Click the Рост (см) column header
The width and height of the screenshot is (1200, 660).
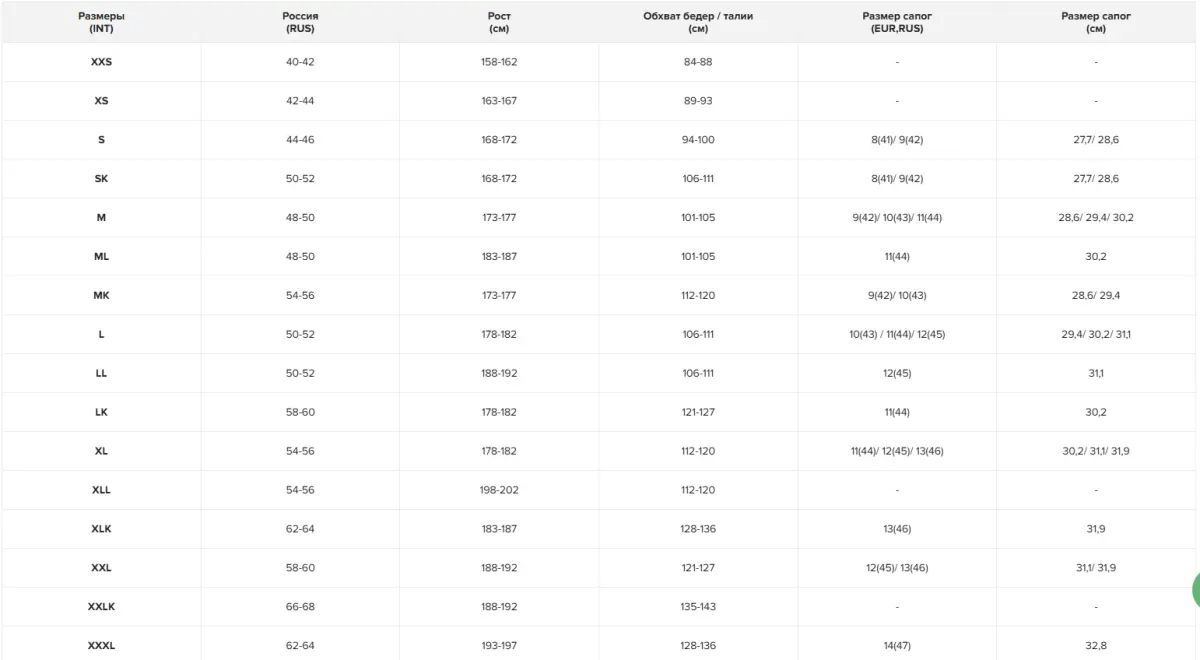point(499,22)
